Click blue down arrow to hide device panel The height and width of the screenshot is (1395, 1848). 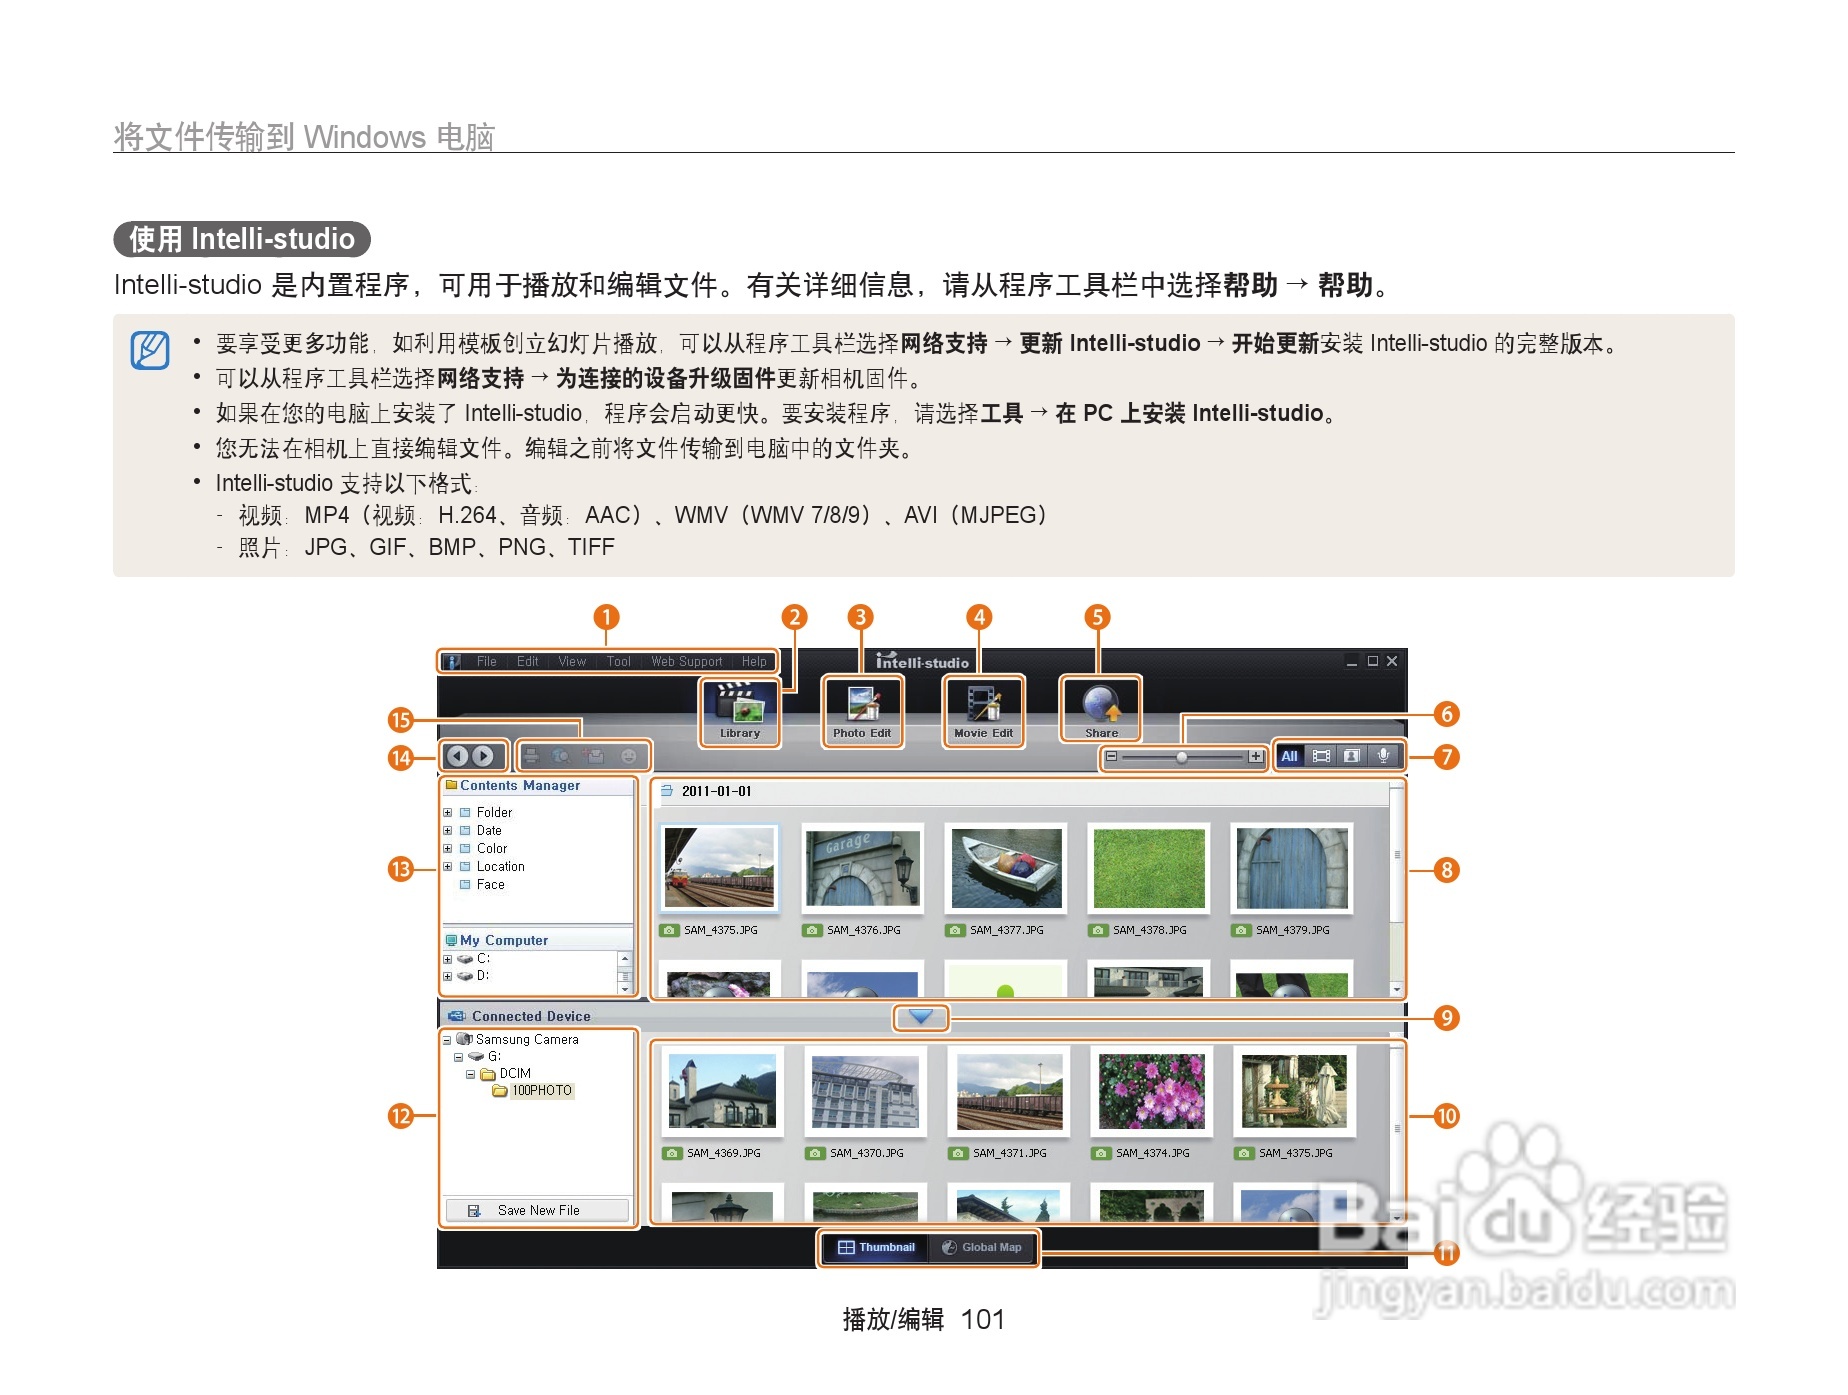pyautogui.click(x=921, y=1017)
